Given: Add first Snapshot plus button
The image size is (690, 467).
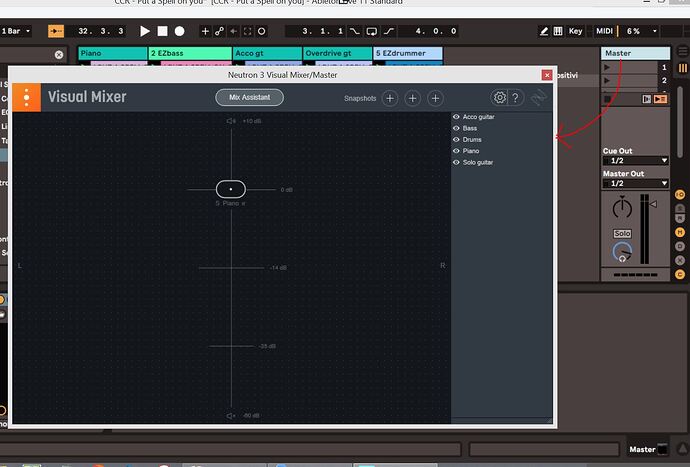Looking at the screenshot, I should pos(390,98).
